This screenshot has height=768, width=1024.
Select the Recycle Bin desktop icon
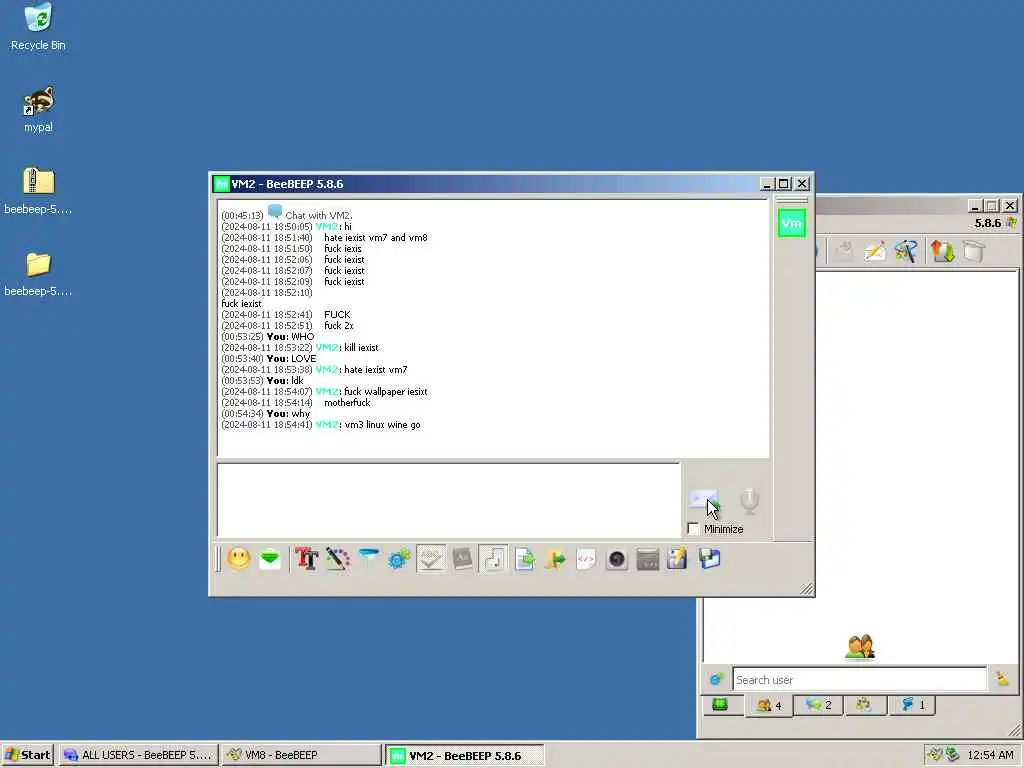click(38, 27)
